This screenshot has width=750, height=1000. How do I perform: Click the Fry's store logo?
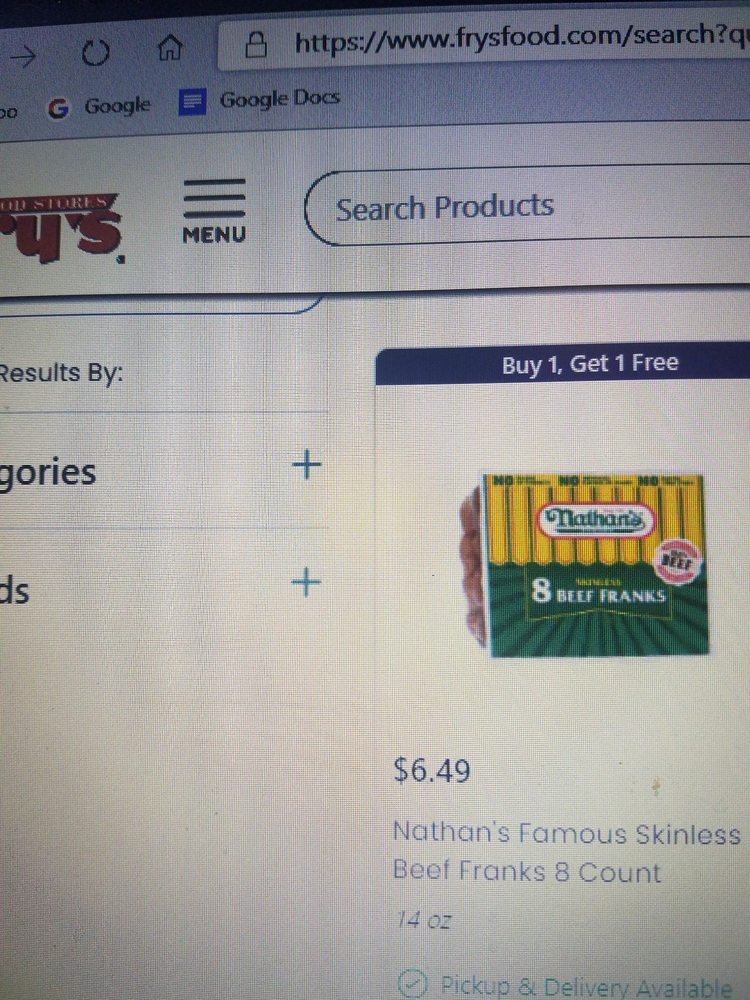point(62,230)
